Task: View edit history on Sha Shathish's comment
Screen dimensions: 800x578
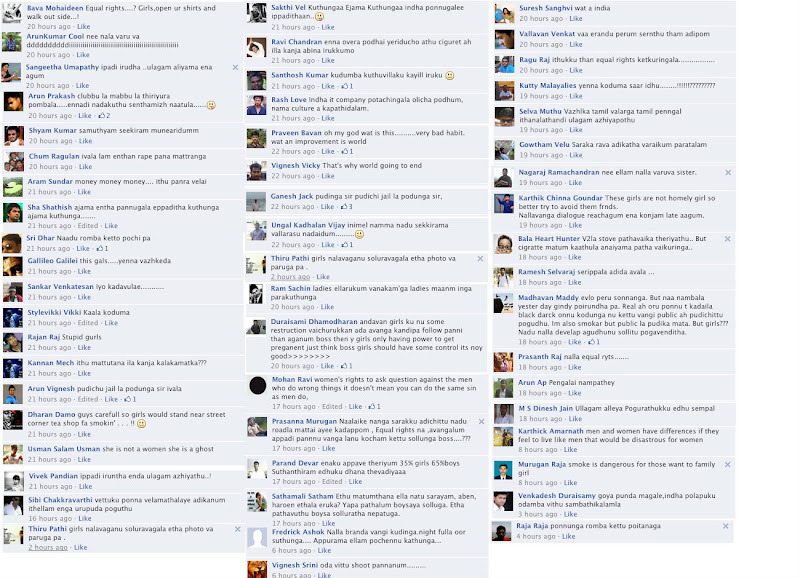Action: 88,225
